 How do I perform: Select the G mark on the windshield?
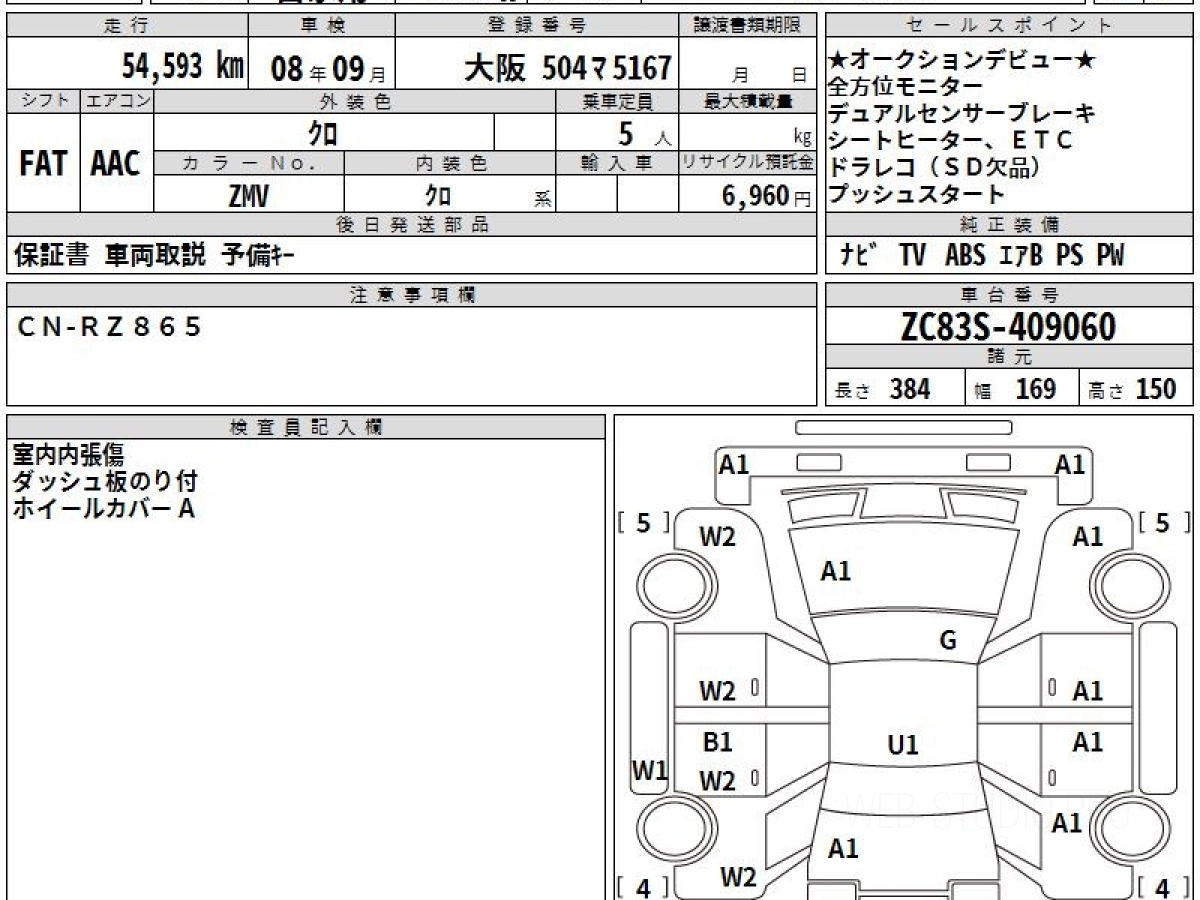(x=948, y=641)
